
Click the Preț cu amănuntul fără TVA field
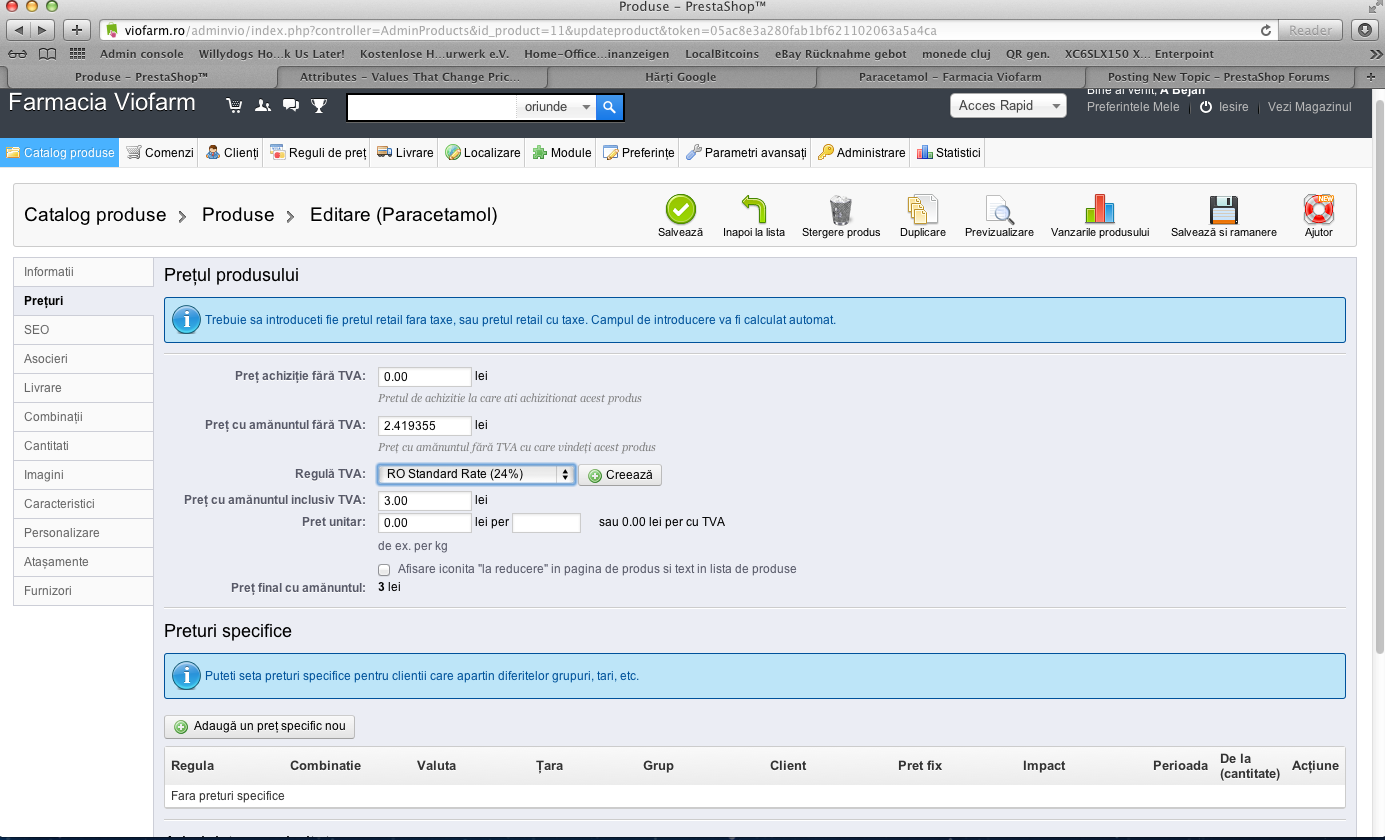(x=425, y=426)
